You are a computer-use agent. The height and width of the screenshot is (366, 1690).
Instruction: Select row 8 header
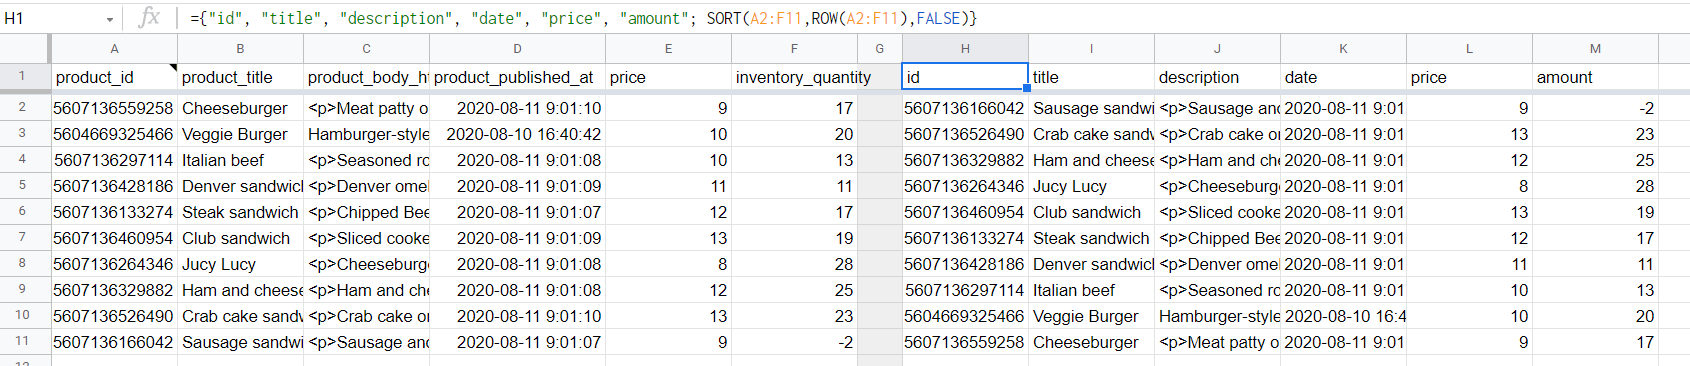click(23, 263)
